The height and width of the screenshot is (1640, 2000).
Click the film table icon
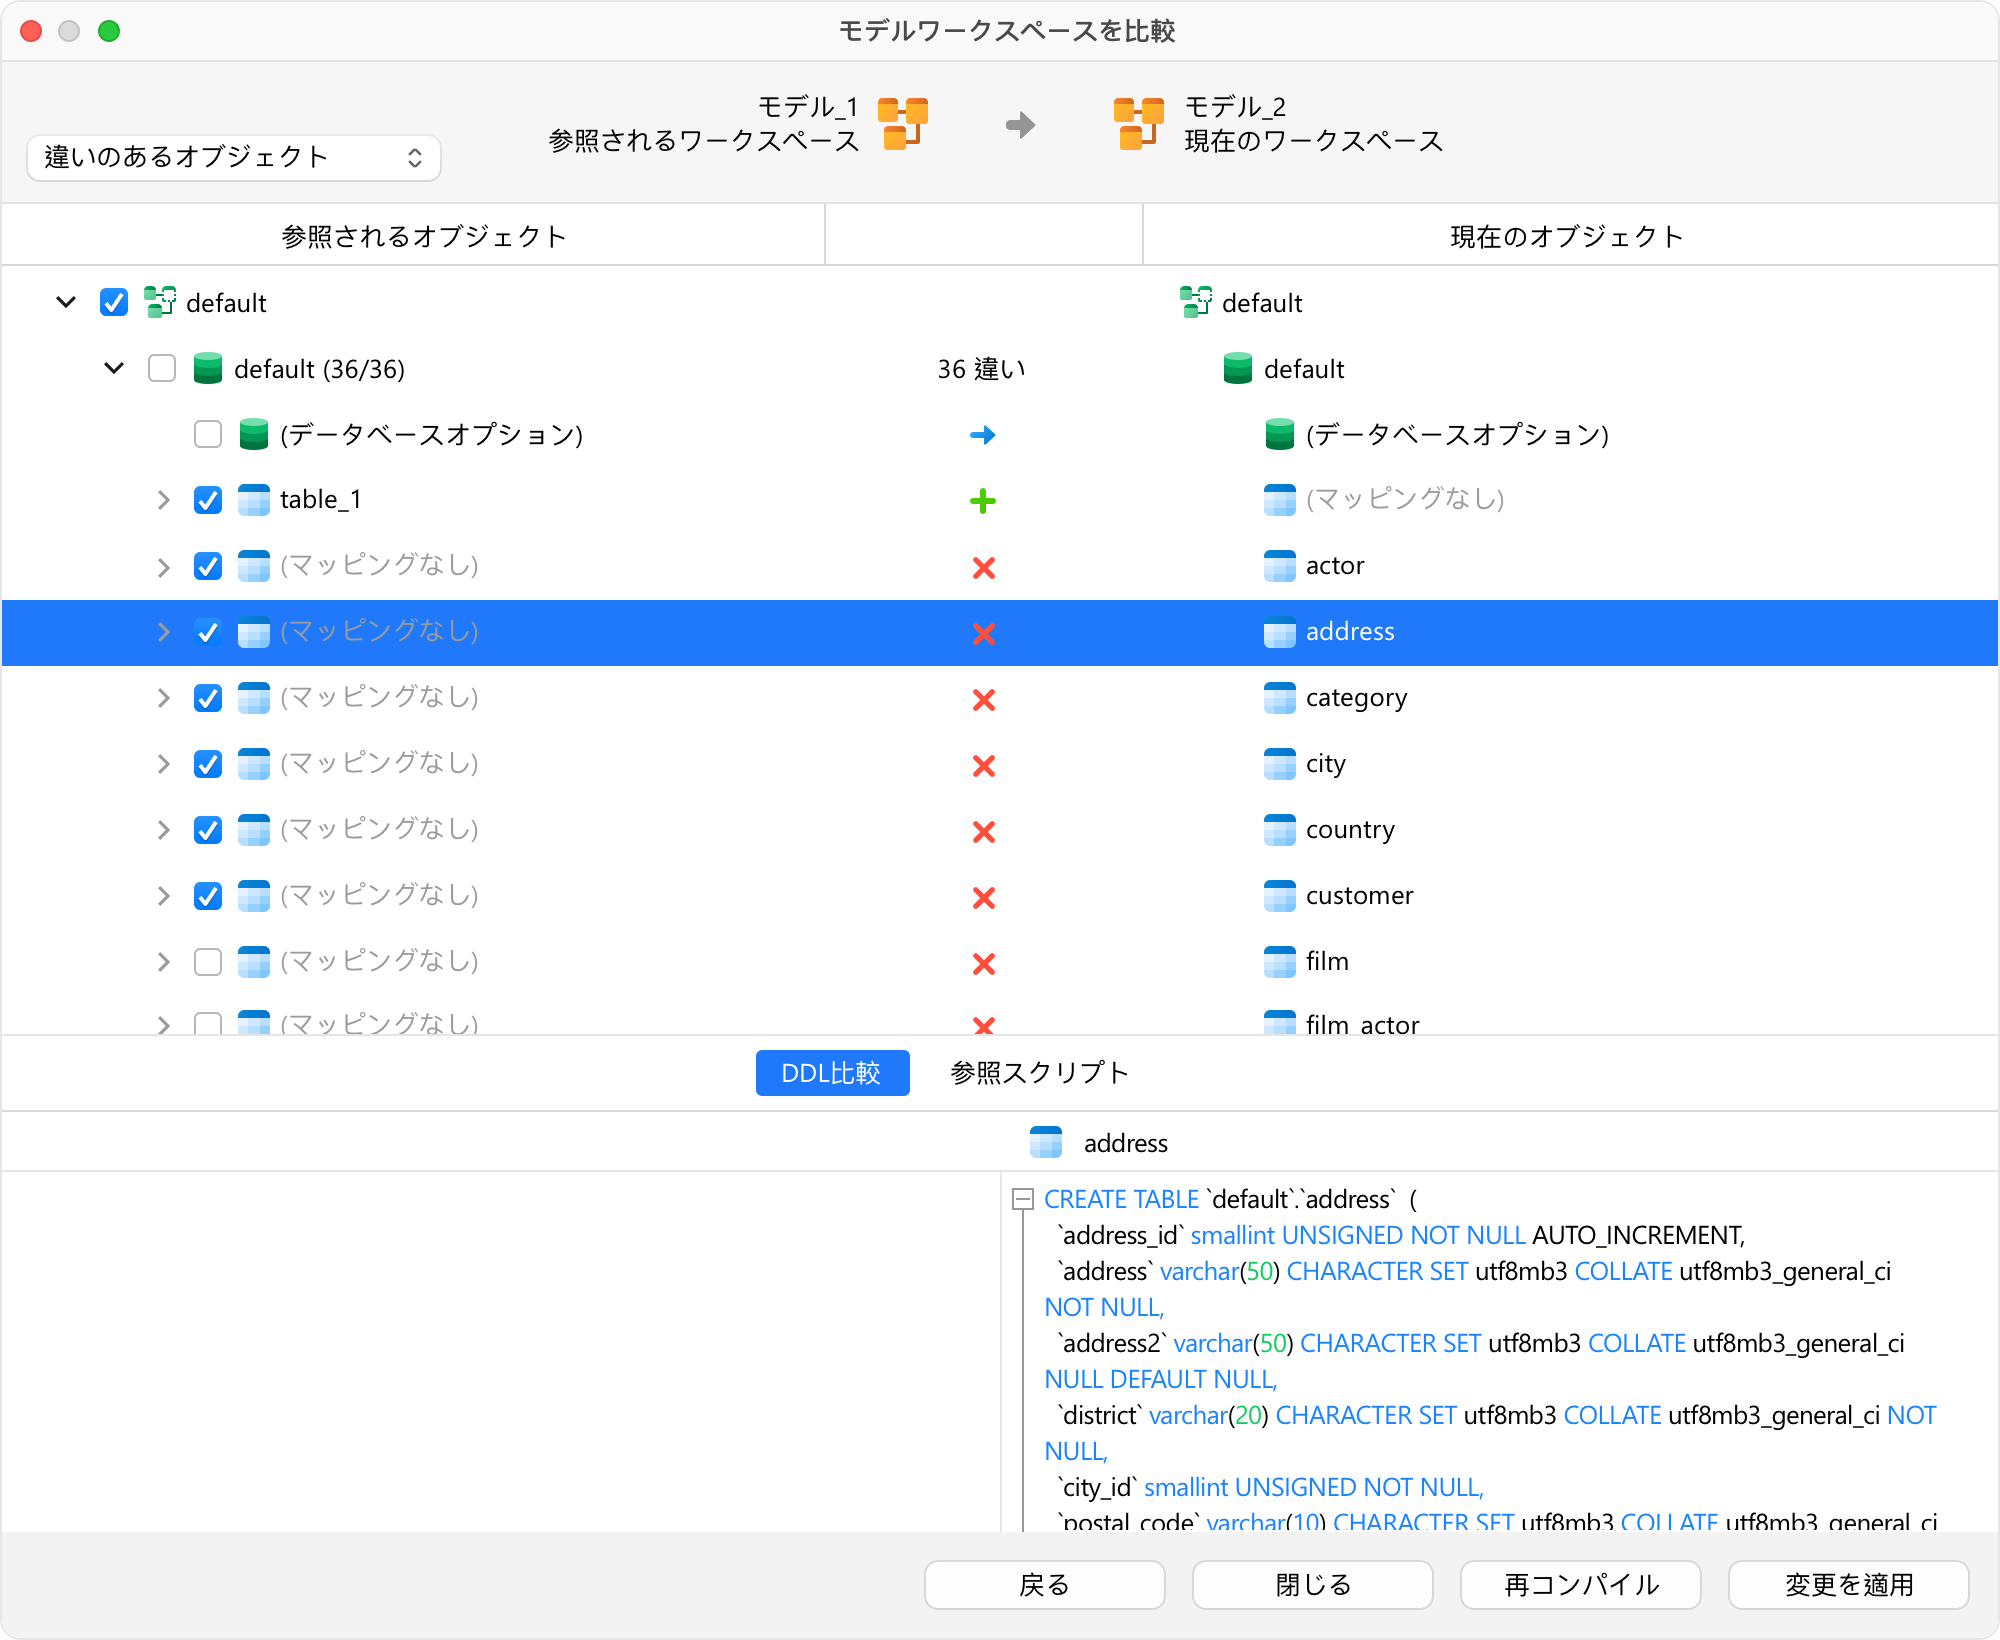click(1280, 962)
